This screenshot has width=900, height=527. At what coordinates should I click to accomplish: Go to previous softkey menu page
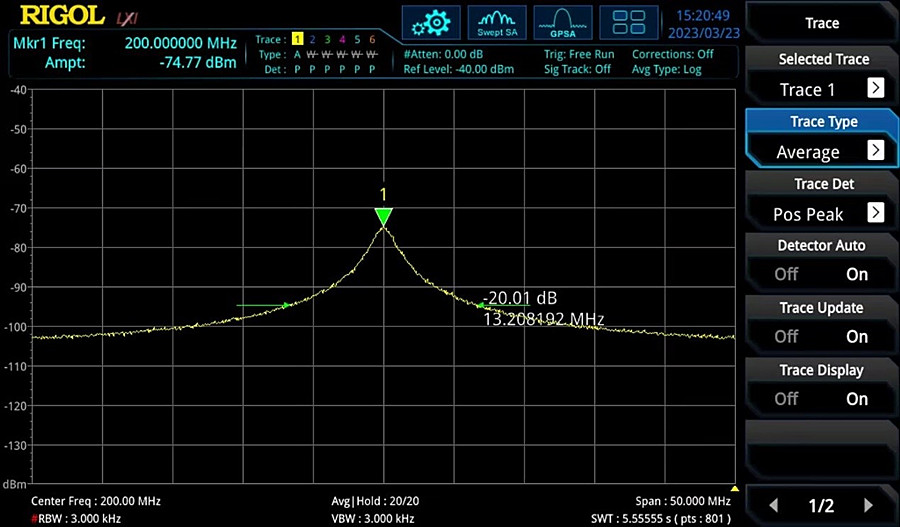[773, 505]
